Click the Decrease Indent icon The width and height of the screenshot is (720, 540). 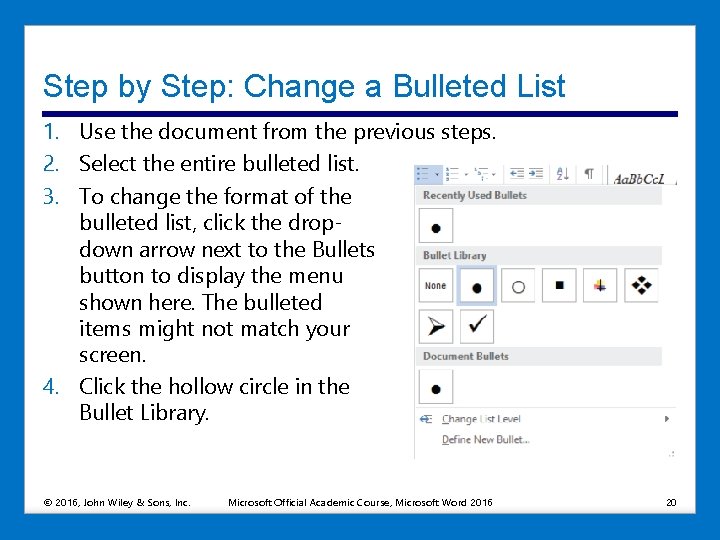pos(517,173)
